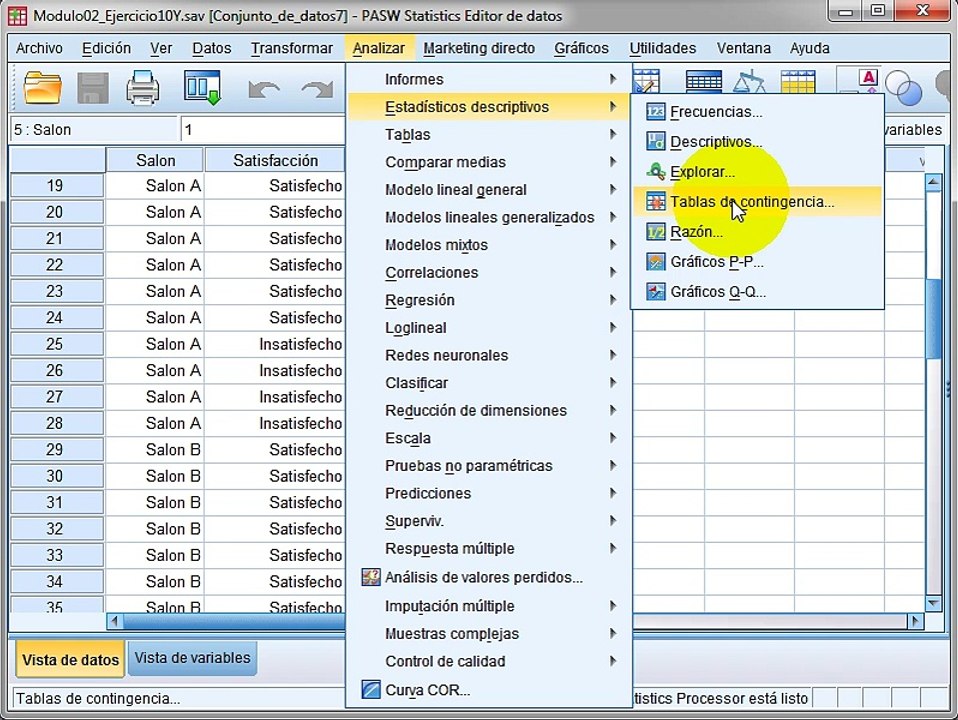Click the vertical scrollbar down arrow

point(933,603)
